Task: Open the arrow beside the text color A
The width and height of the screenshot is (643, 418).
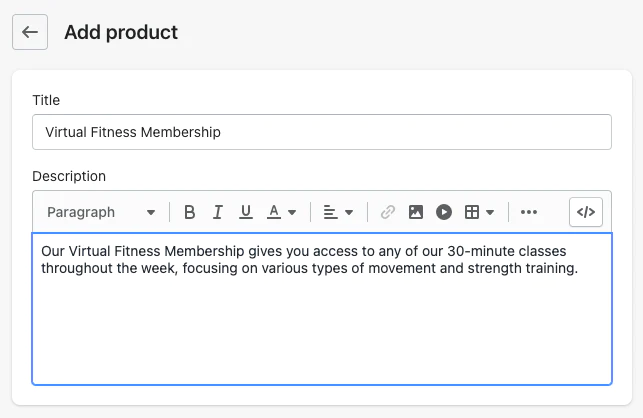Action: 292,213
